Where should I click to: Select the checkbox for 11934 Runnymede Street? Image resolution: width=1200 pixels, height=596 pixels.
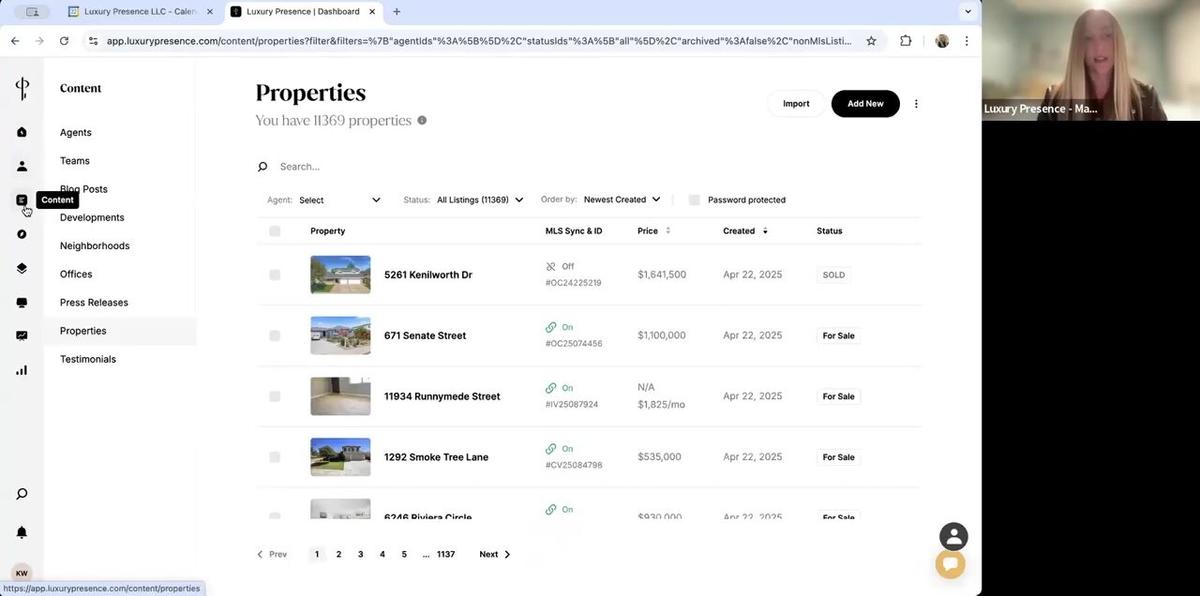(275, 397)
